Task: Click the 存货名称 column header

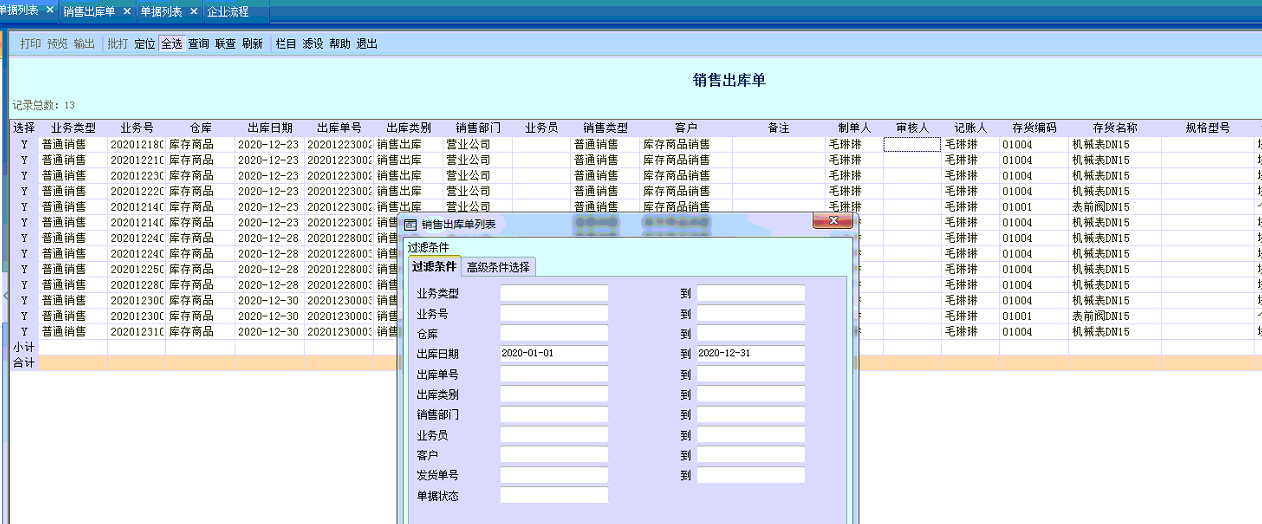Action: pyautogui.click(x=1115, y=129)
